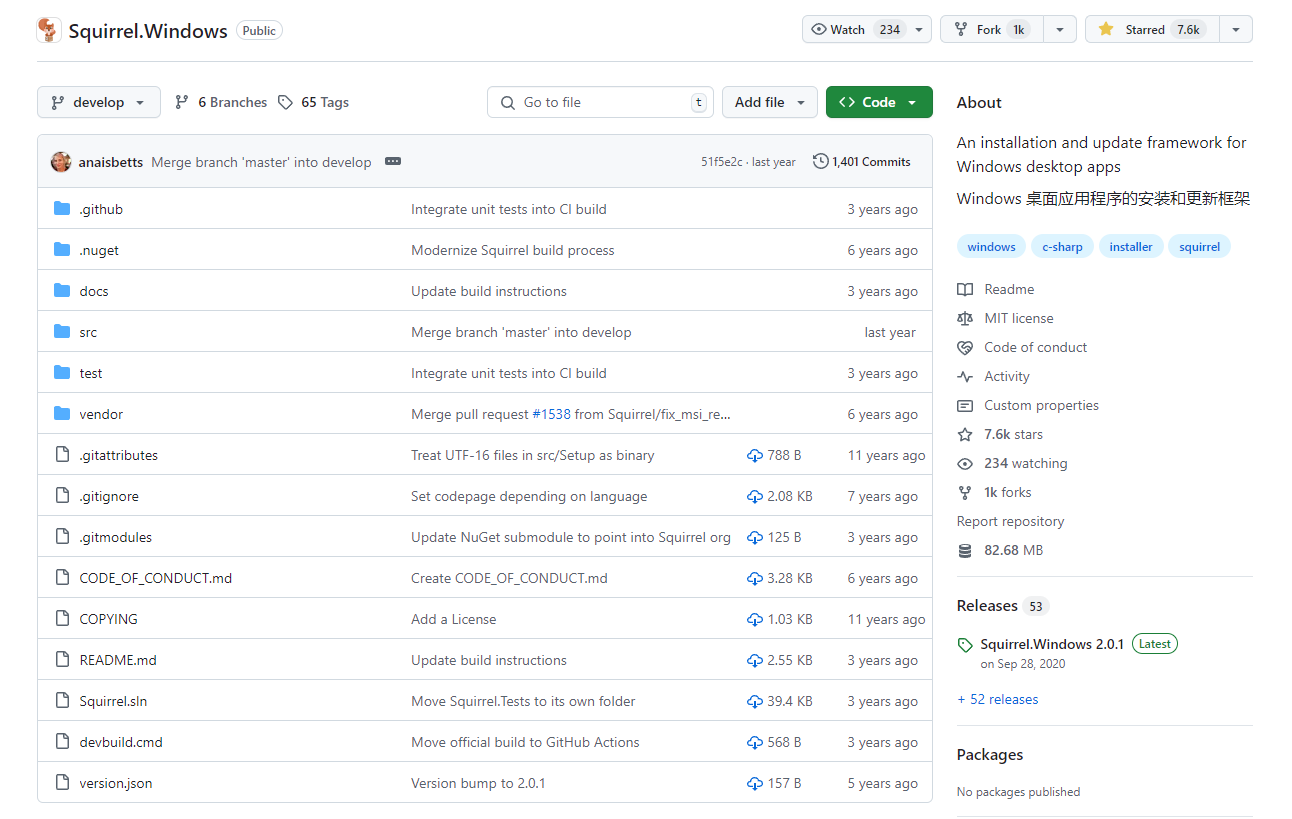The width and height of the screenshot is (1292, 819).
Task: Expand the develop branch dropdown
Action: [98, 102]
